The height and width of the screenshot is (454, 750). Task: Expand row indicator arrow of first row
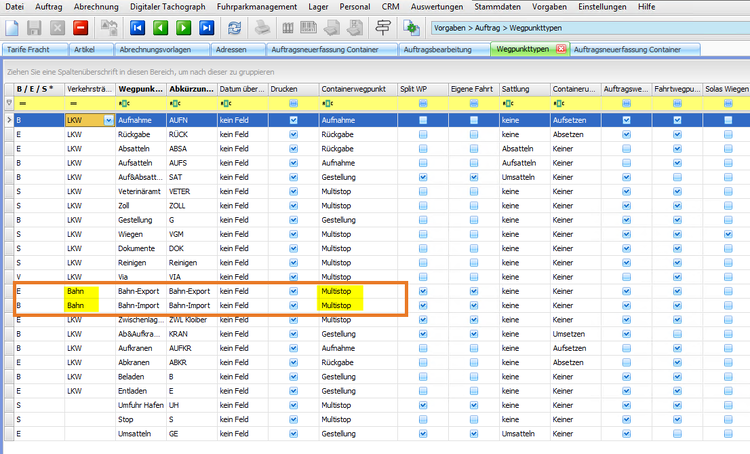point(8,120)
